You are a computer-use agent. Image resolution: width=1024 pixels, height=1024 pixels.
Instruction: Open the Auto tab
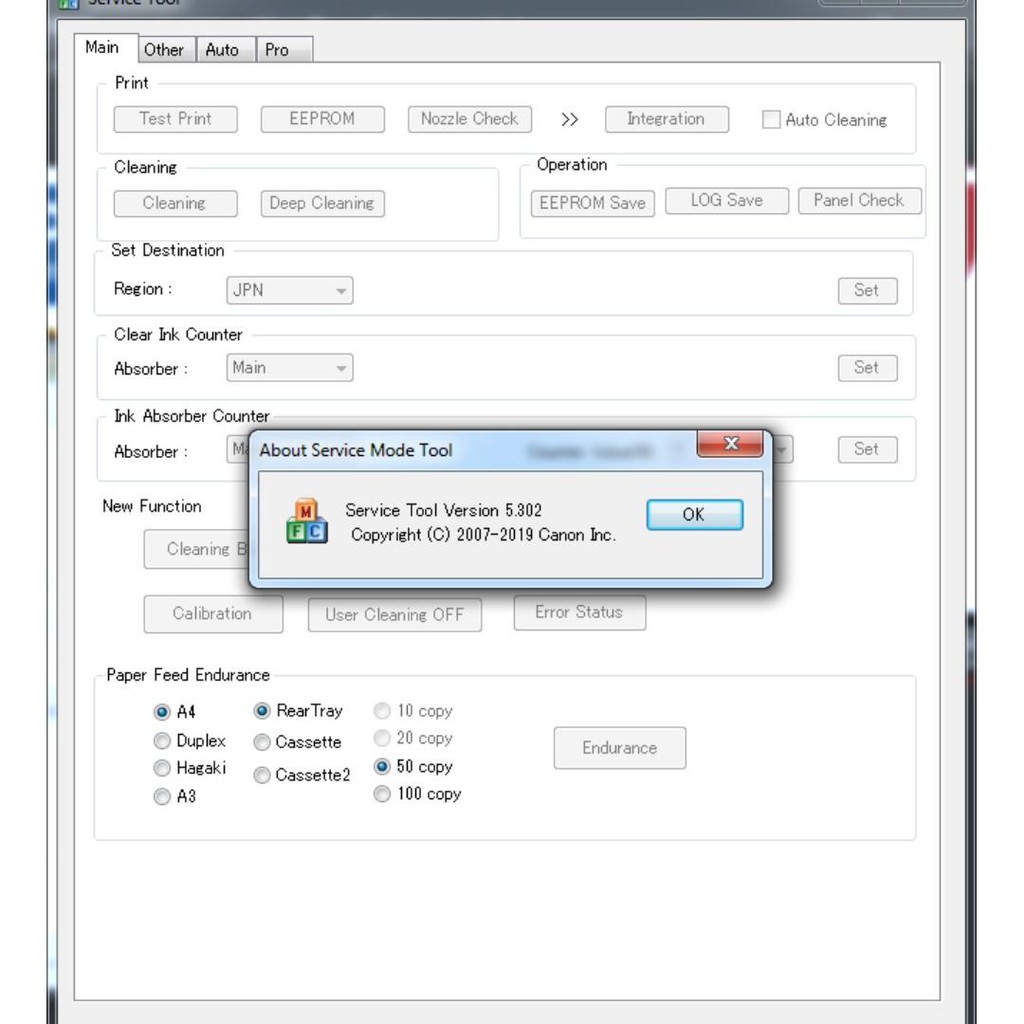pyautogui.click(x=222, y=49)
